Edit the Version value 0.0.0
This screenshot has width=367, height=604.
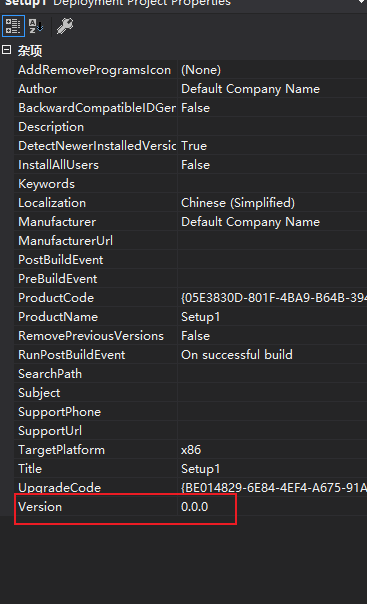pos(194,507)
